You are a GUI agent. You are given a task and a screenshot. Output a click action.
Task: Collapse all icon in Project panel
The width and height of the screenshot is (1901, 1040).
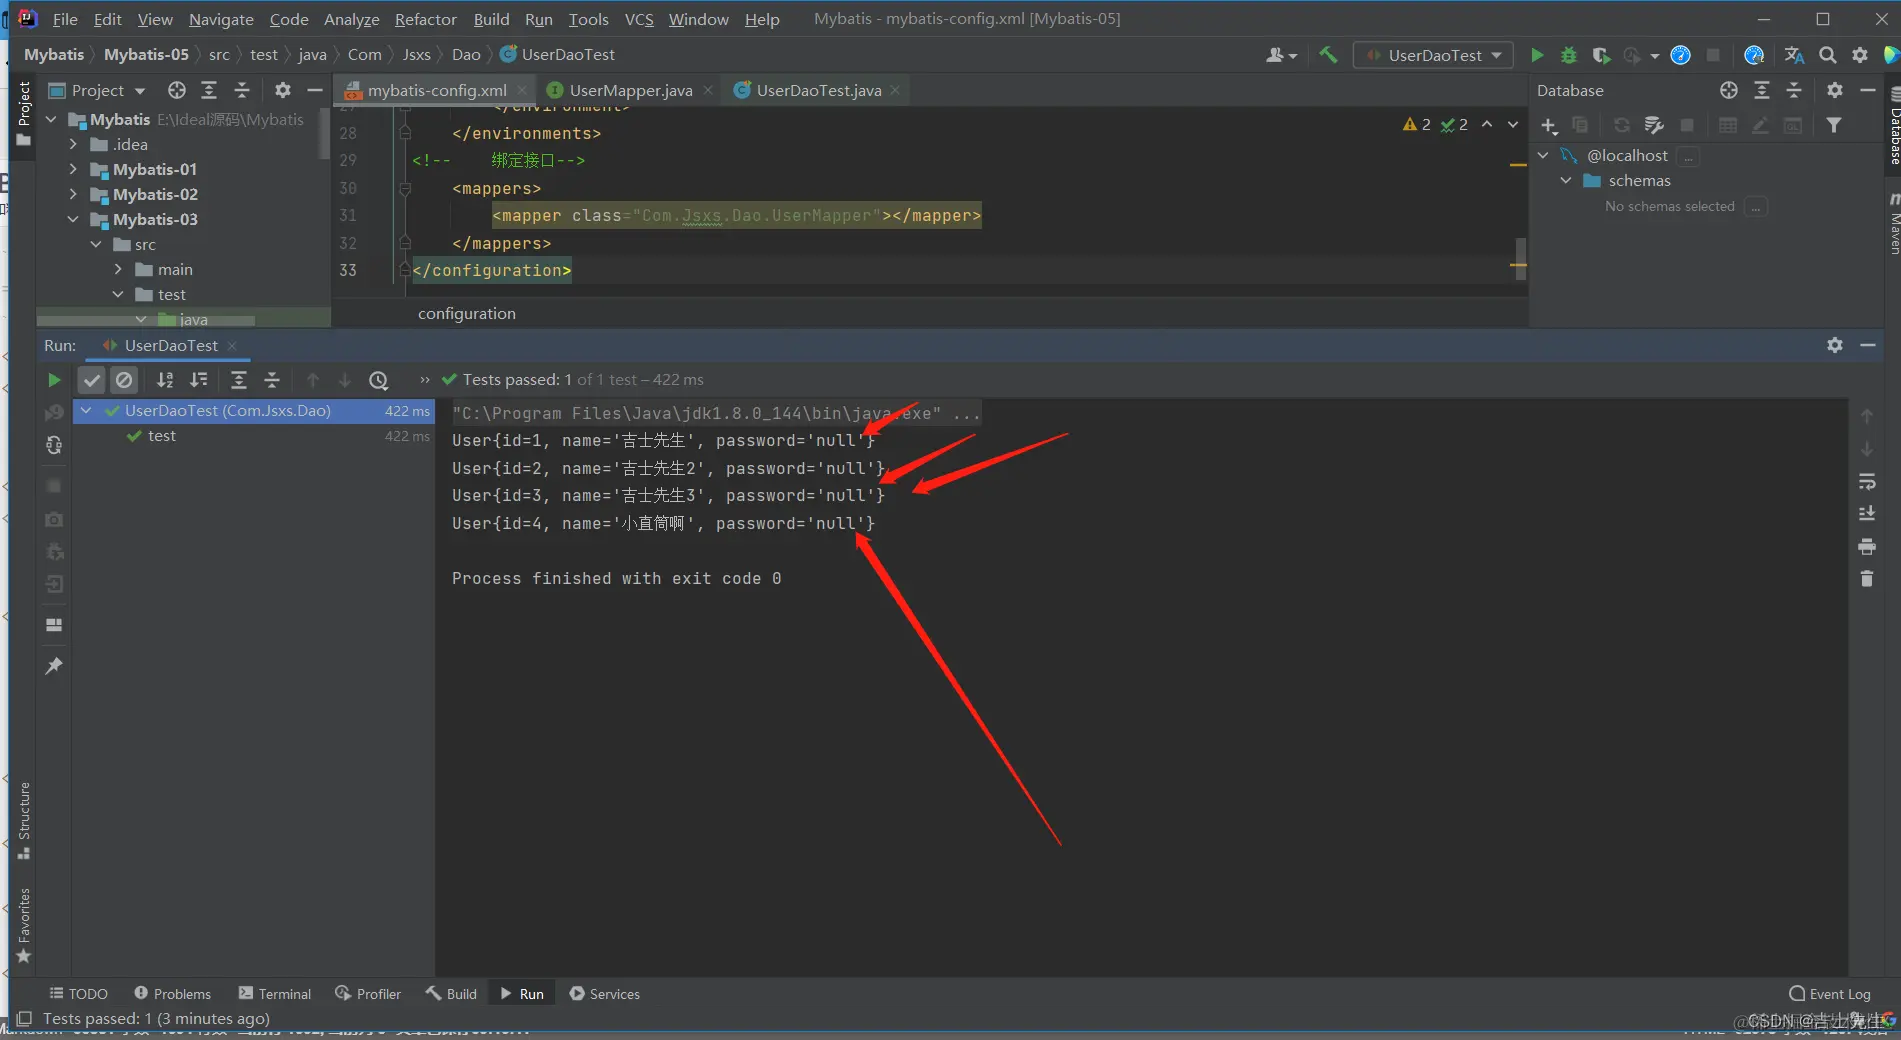coord(241,90)
